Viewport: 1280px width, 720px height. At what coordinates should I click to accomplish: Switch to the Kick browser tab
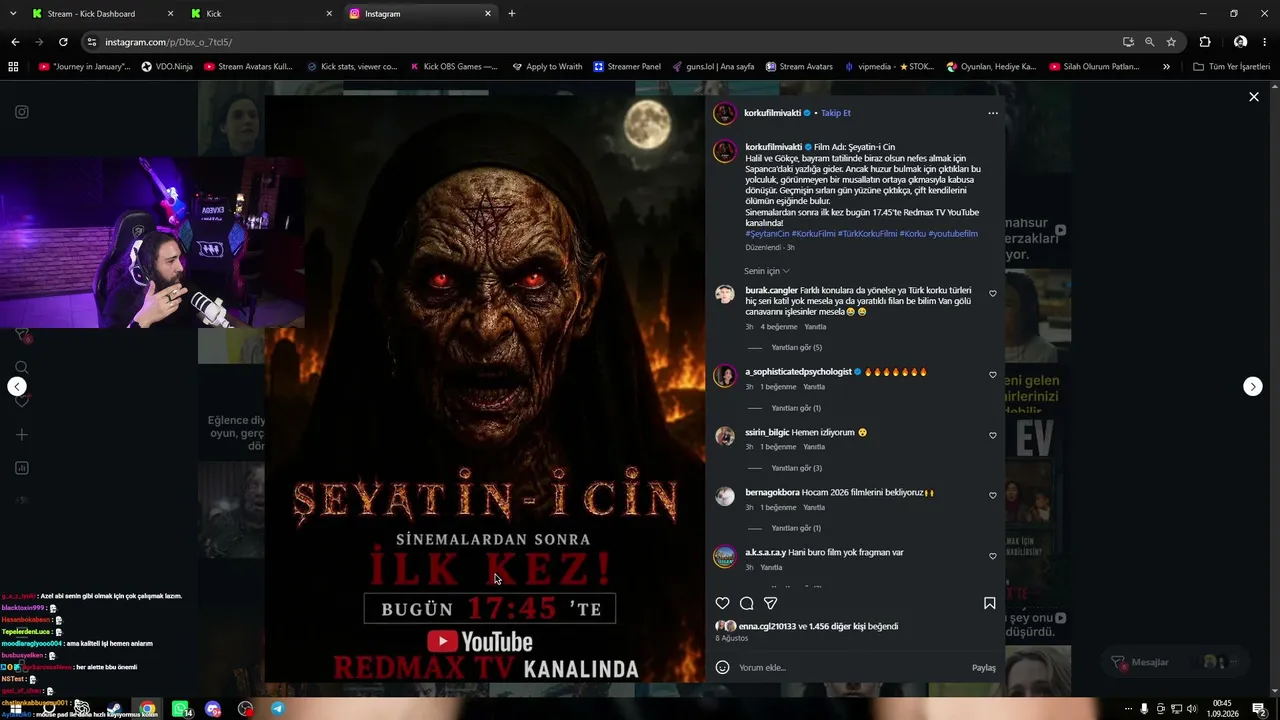pos(262,14)
